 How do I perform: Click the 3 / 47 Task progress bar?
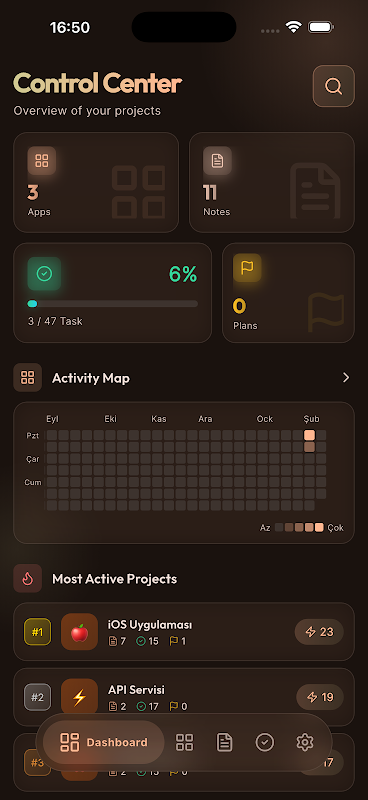113,304
